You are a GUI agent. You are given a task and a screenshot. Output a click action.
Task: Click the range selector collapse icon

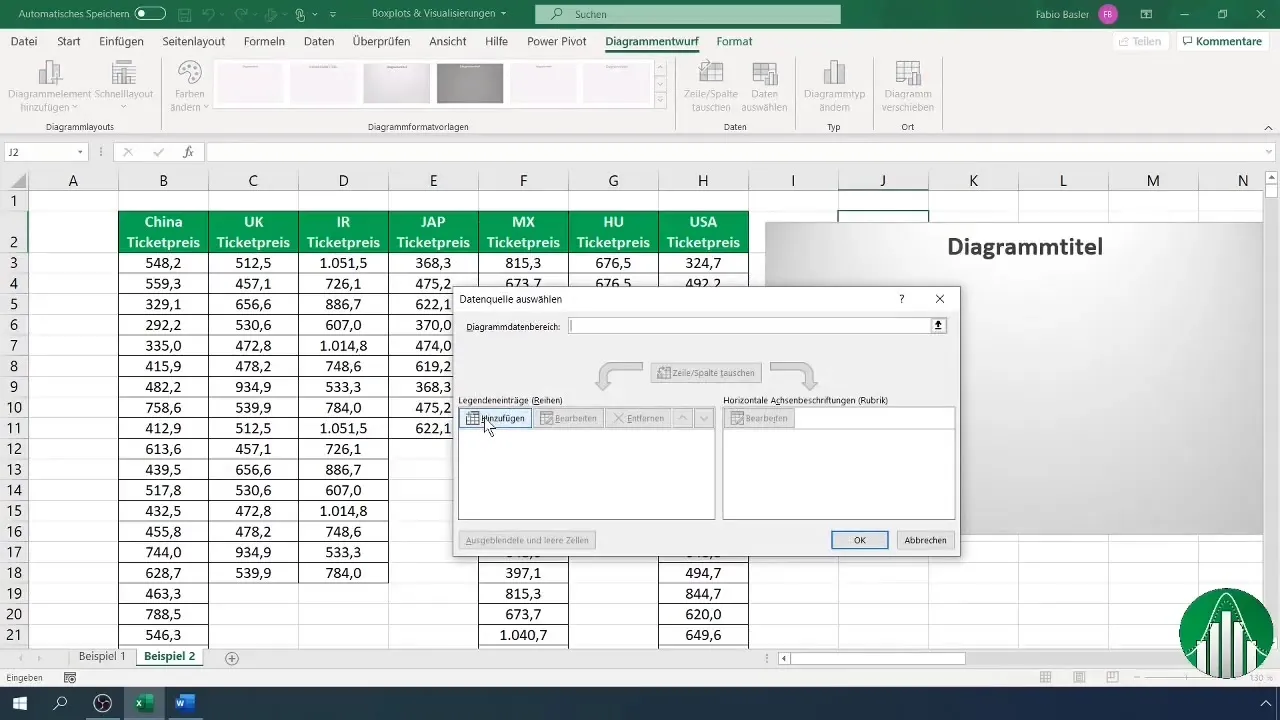point(939,326)
